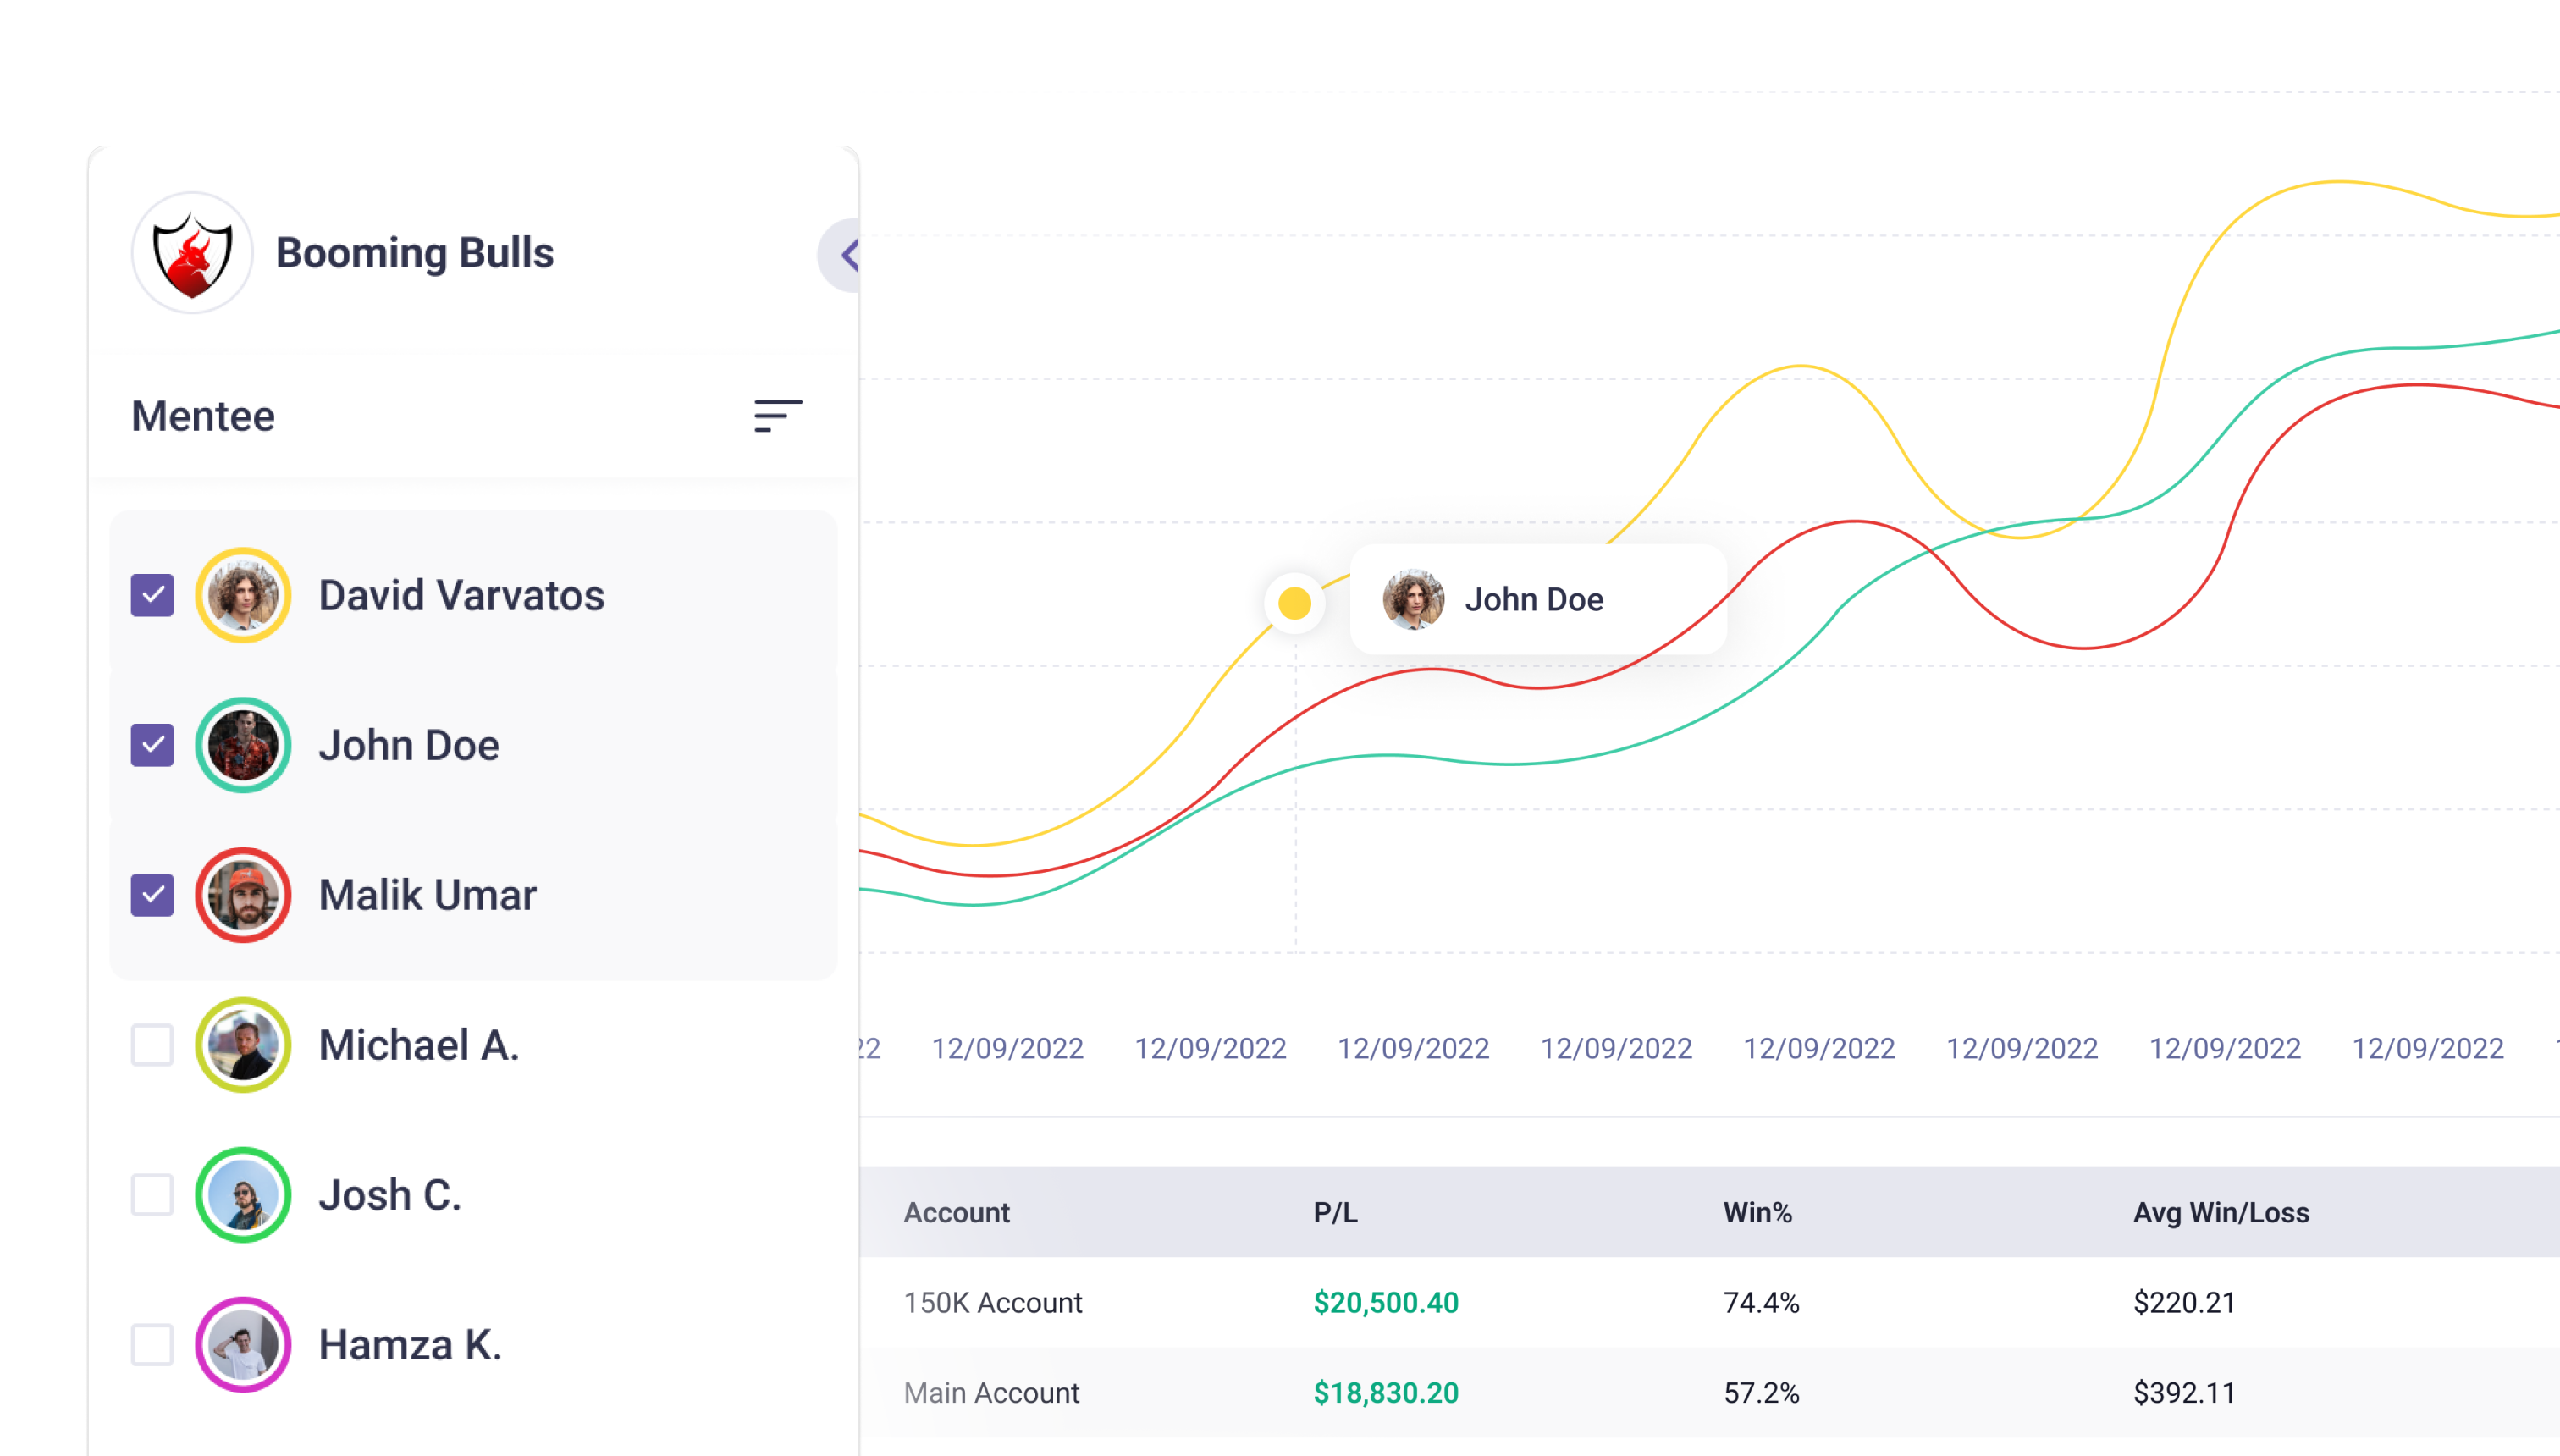Click David Varvatos's profile avatar
This screenshot has height=1456, width=2560.
[243, 595]
